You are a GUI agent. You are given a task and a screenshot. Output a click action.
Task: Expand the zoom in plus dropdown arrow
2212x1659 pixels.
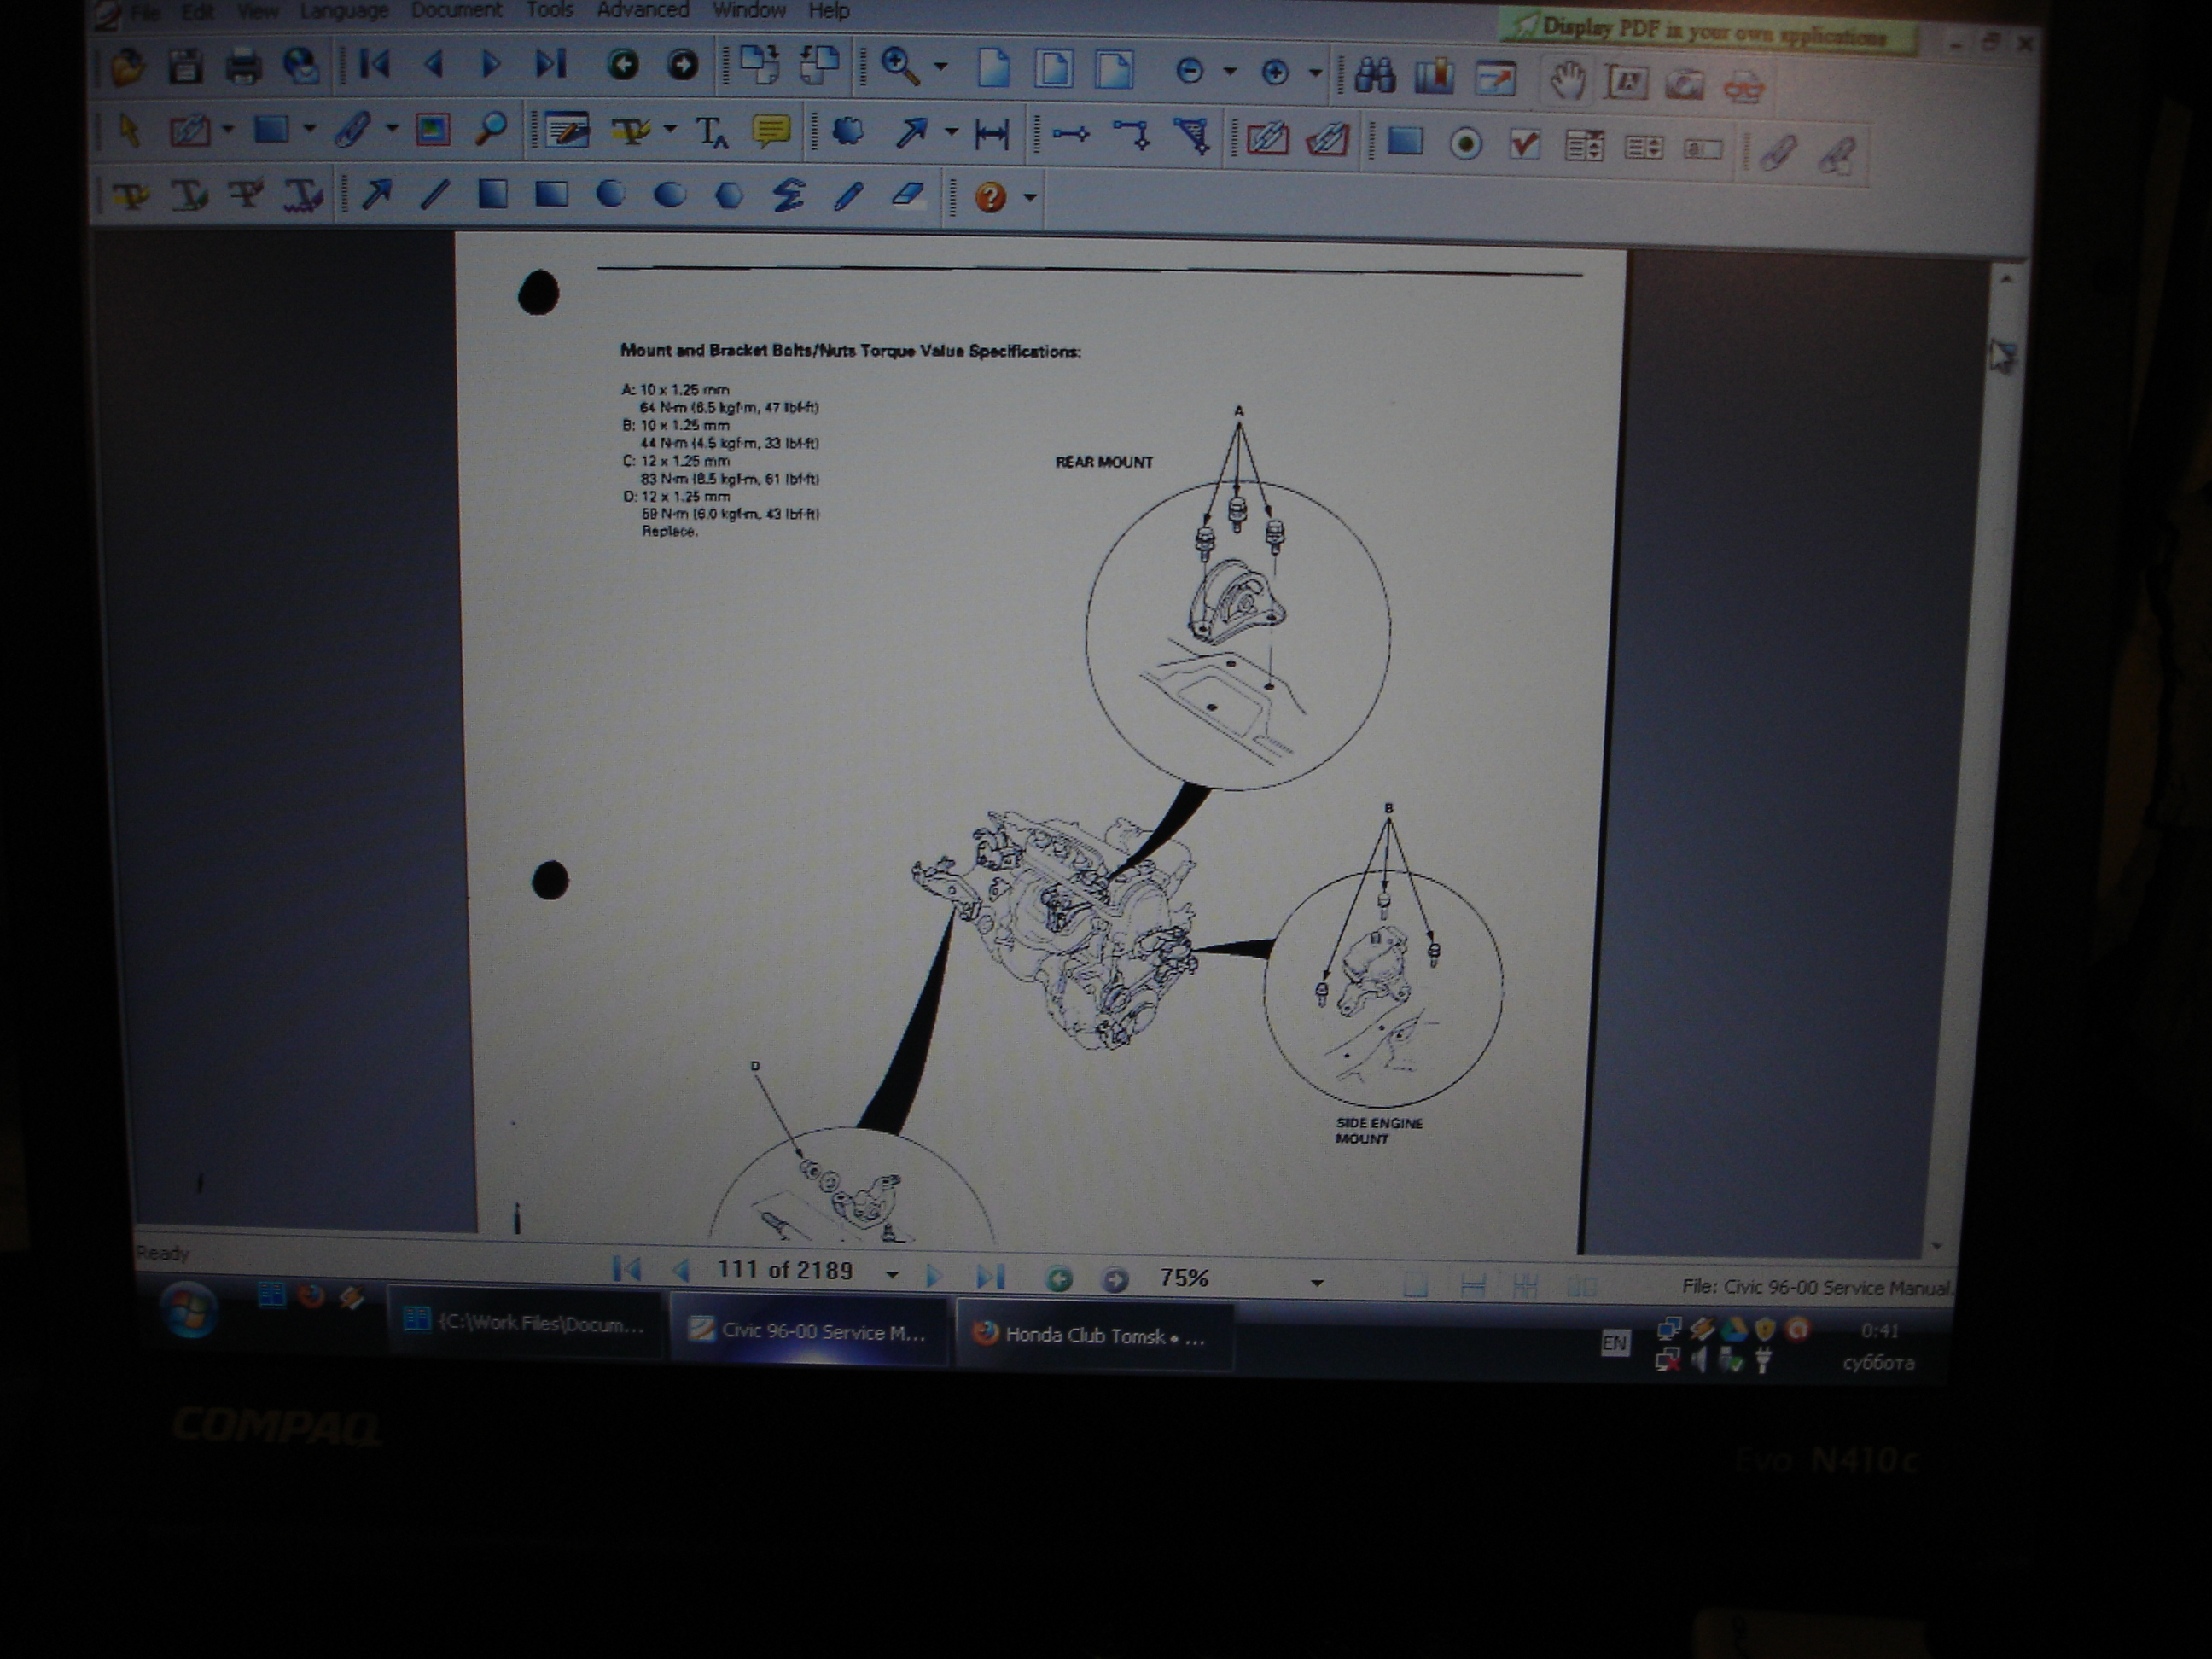tap(1315, 73)
